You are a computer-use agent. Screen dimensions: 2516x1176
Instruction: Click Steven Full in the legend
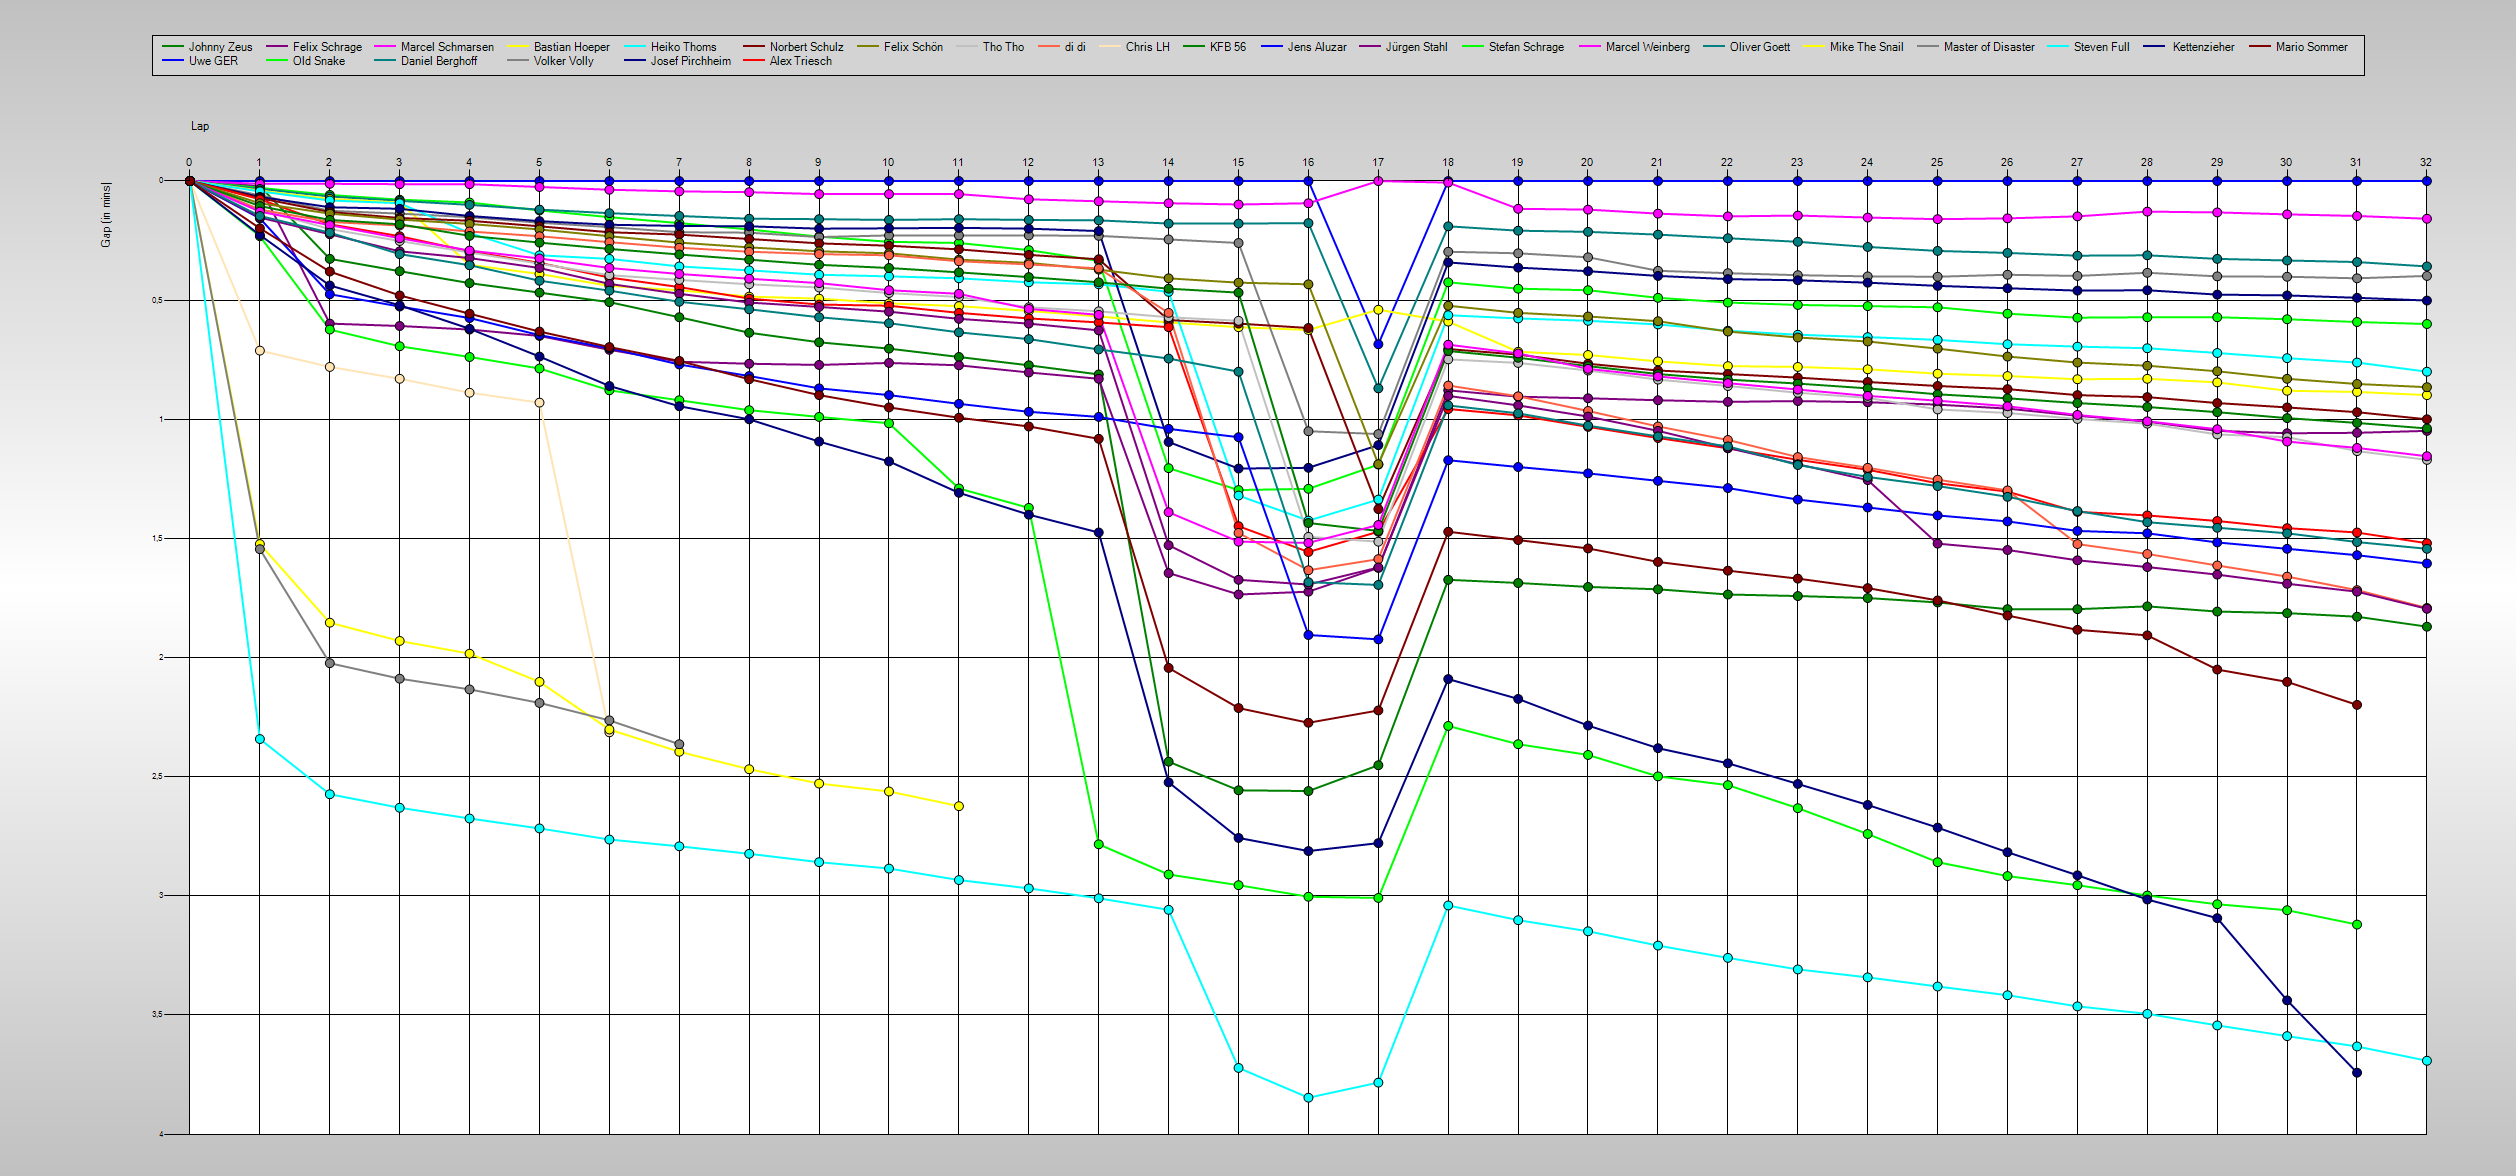click(x=2101, y=47)
